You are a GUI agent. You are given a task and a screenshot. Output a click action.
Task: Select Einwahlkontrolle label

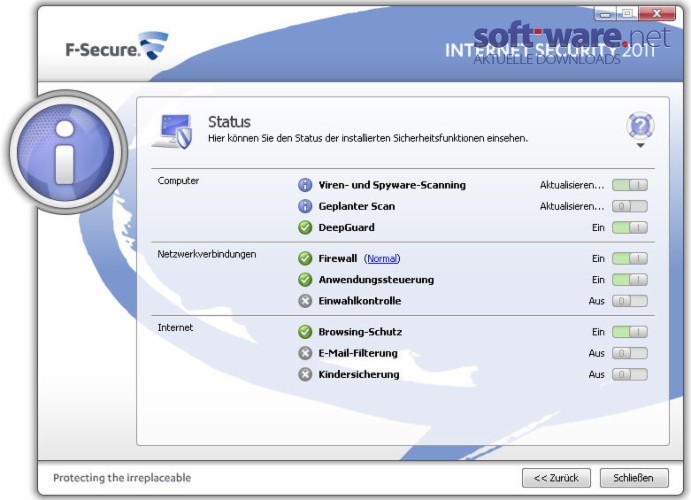tap(360, 301)
